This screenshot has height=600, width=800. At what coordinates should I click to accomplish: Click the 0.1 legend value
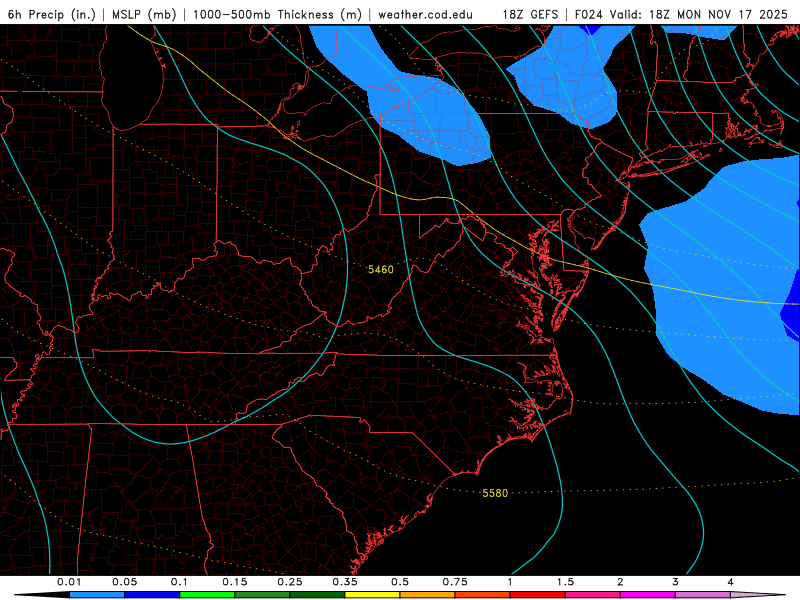click(x=179, y=582)
